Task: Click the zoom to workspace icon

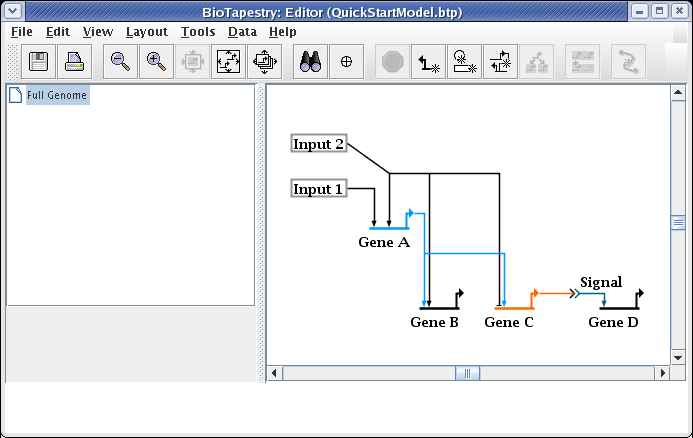Action: pyautogui.click(x=265, y=62)
